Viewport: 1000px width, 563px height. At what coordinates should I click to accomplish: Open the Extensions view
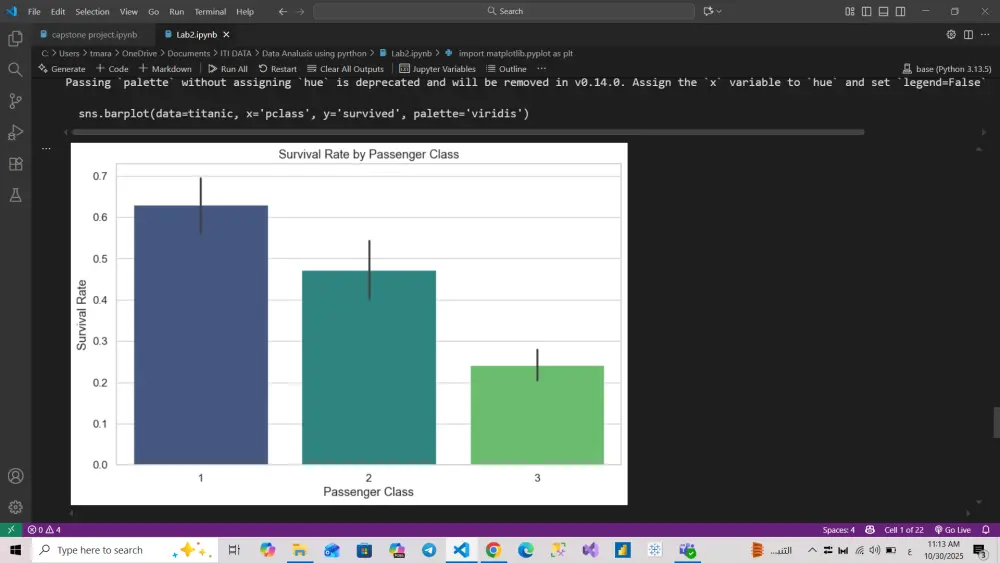pyautogui.click(x=15, y=164)
